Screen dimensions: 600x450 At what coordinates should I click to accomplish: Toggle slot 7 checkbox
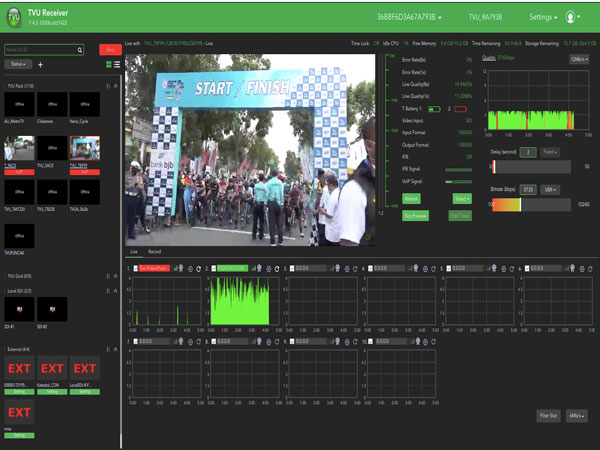click(x=135, y=341)
